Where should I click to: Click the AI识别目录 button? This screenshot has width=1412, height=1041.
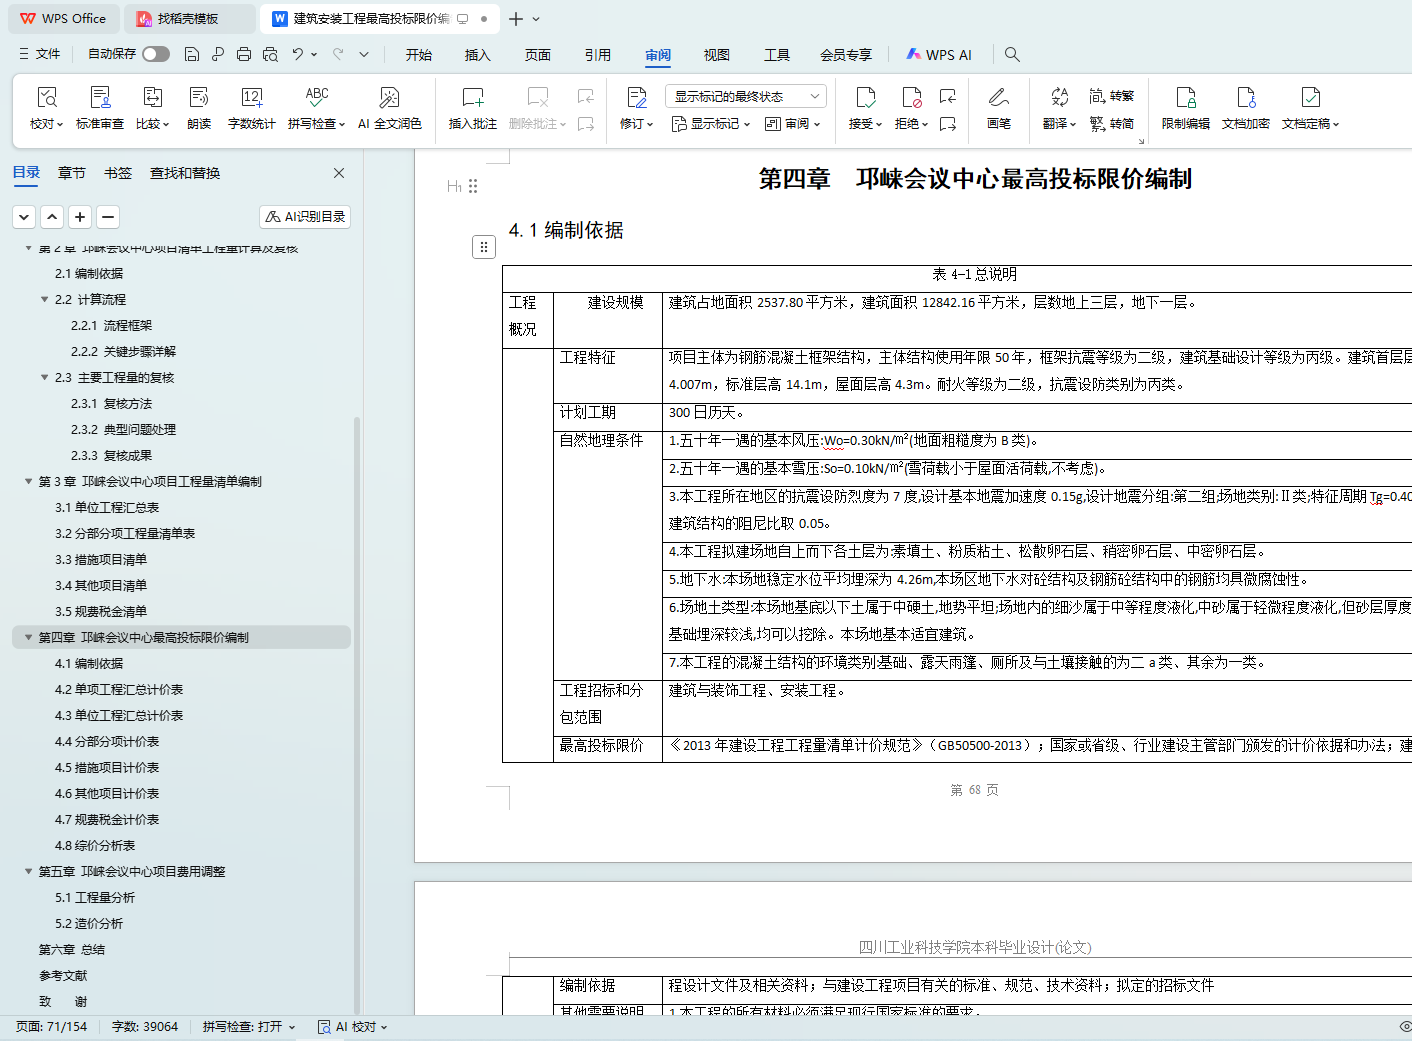[305, 217]
